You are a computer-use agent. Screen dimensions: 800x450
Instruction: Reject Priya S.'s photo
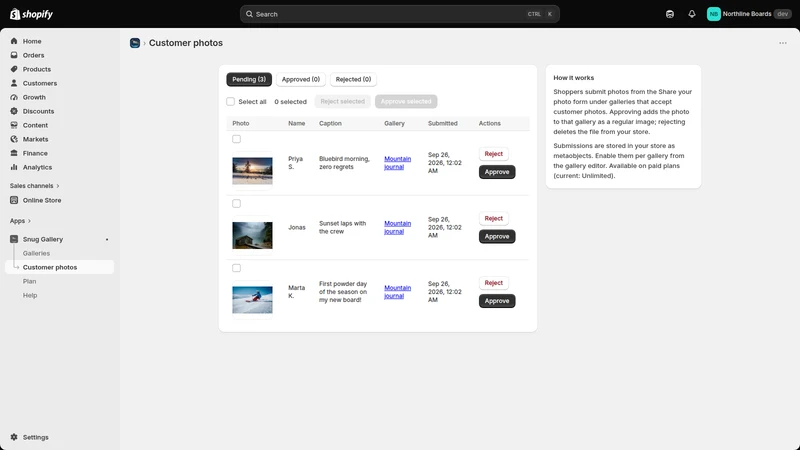[x=493, y=154]
